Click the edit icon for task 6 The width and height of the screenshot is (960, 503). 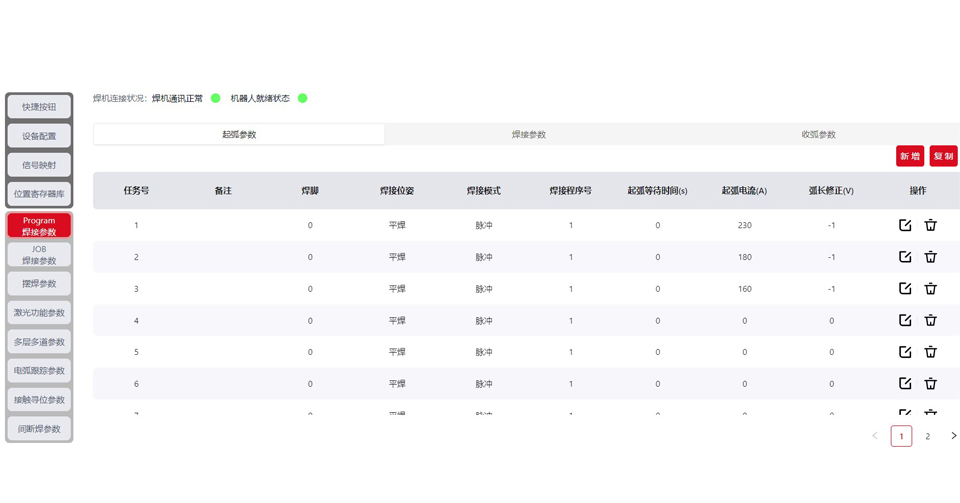pyautogui.click(x=905, y=383)
